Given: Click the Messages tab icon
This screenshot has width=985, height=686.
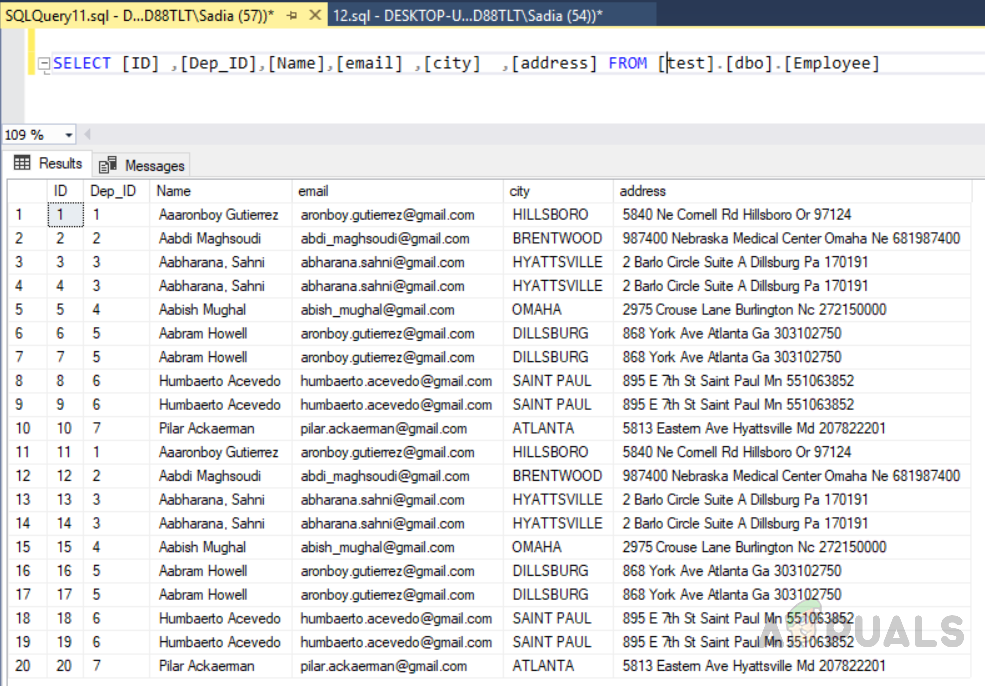Looking at the screenshot, I should [x=108, y=165].
